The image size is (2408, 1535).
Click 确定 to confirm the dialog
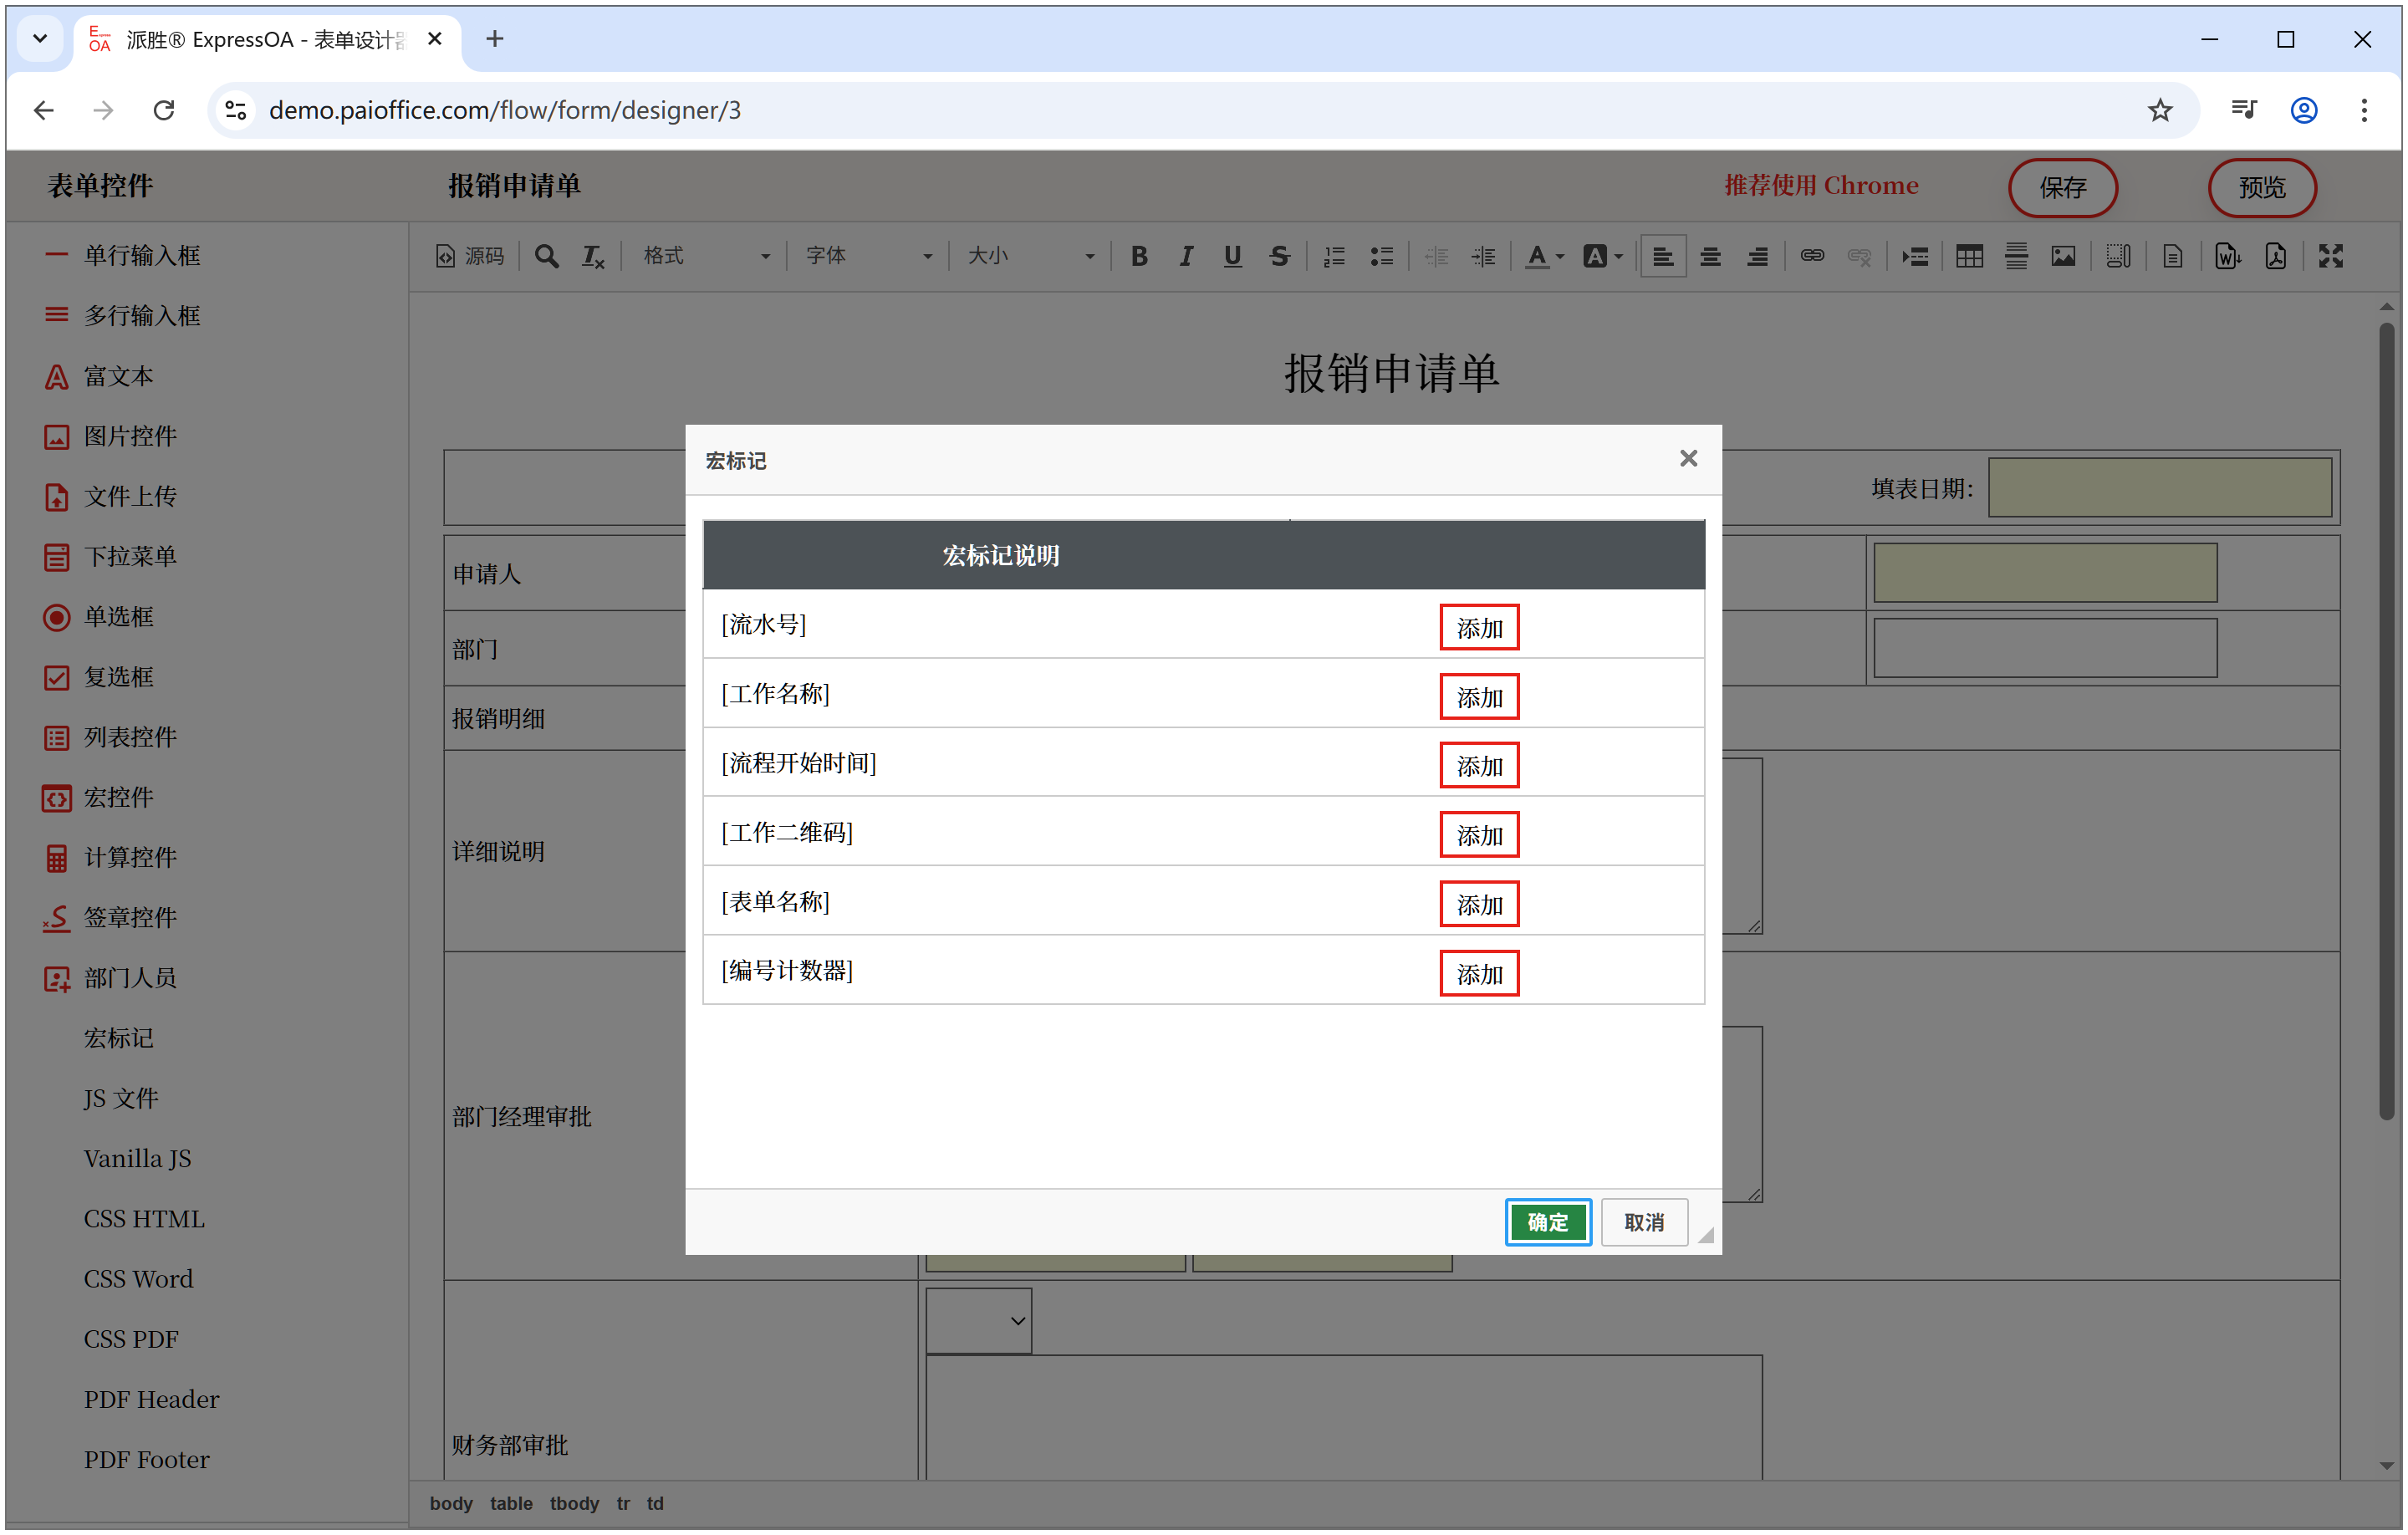tap(1546, 1222)
